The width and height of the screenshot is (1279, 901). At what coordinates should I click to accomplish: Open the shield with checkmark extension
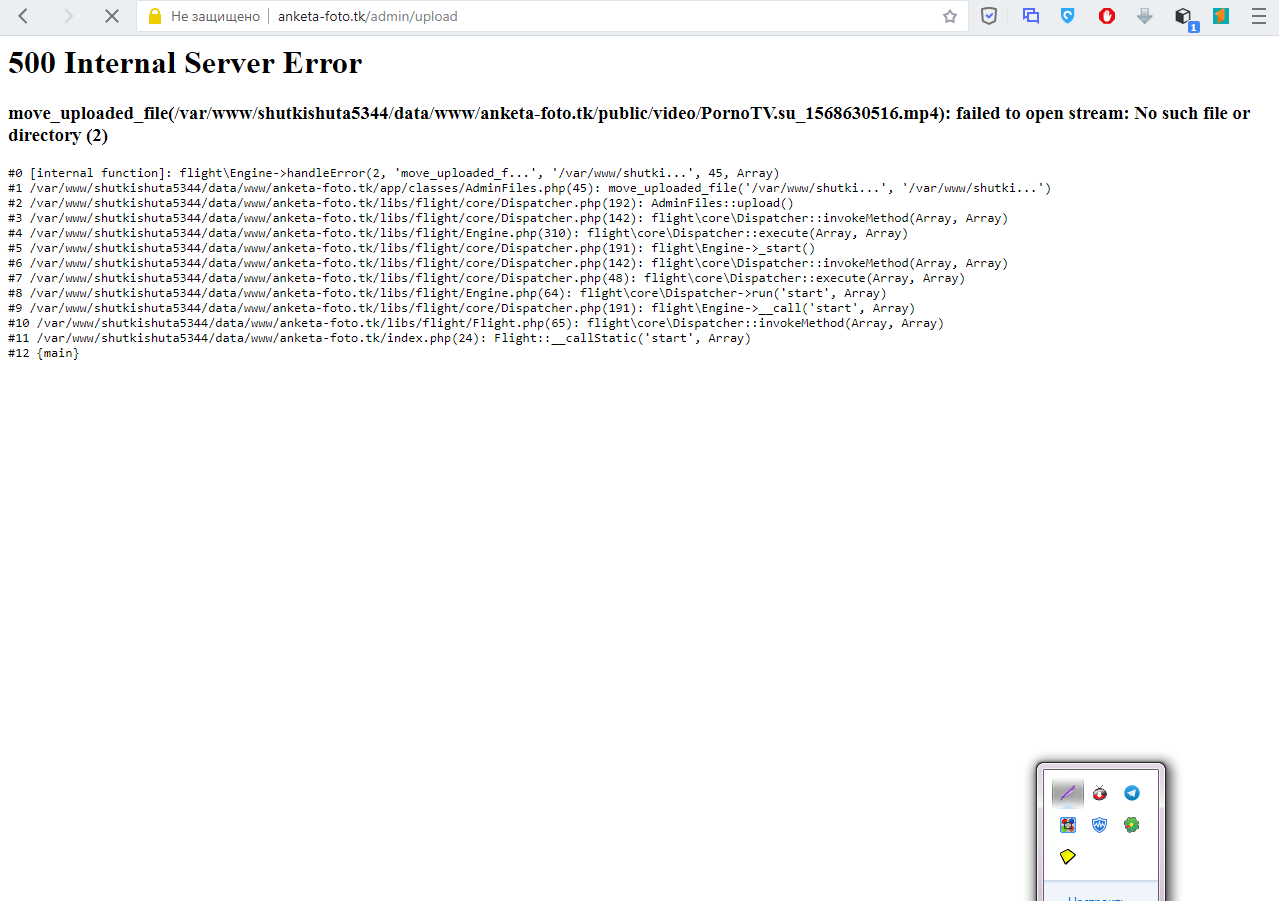[x=989, y=16]
